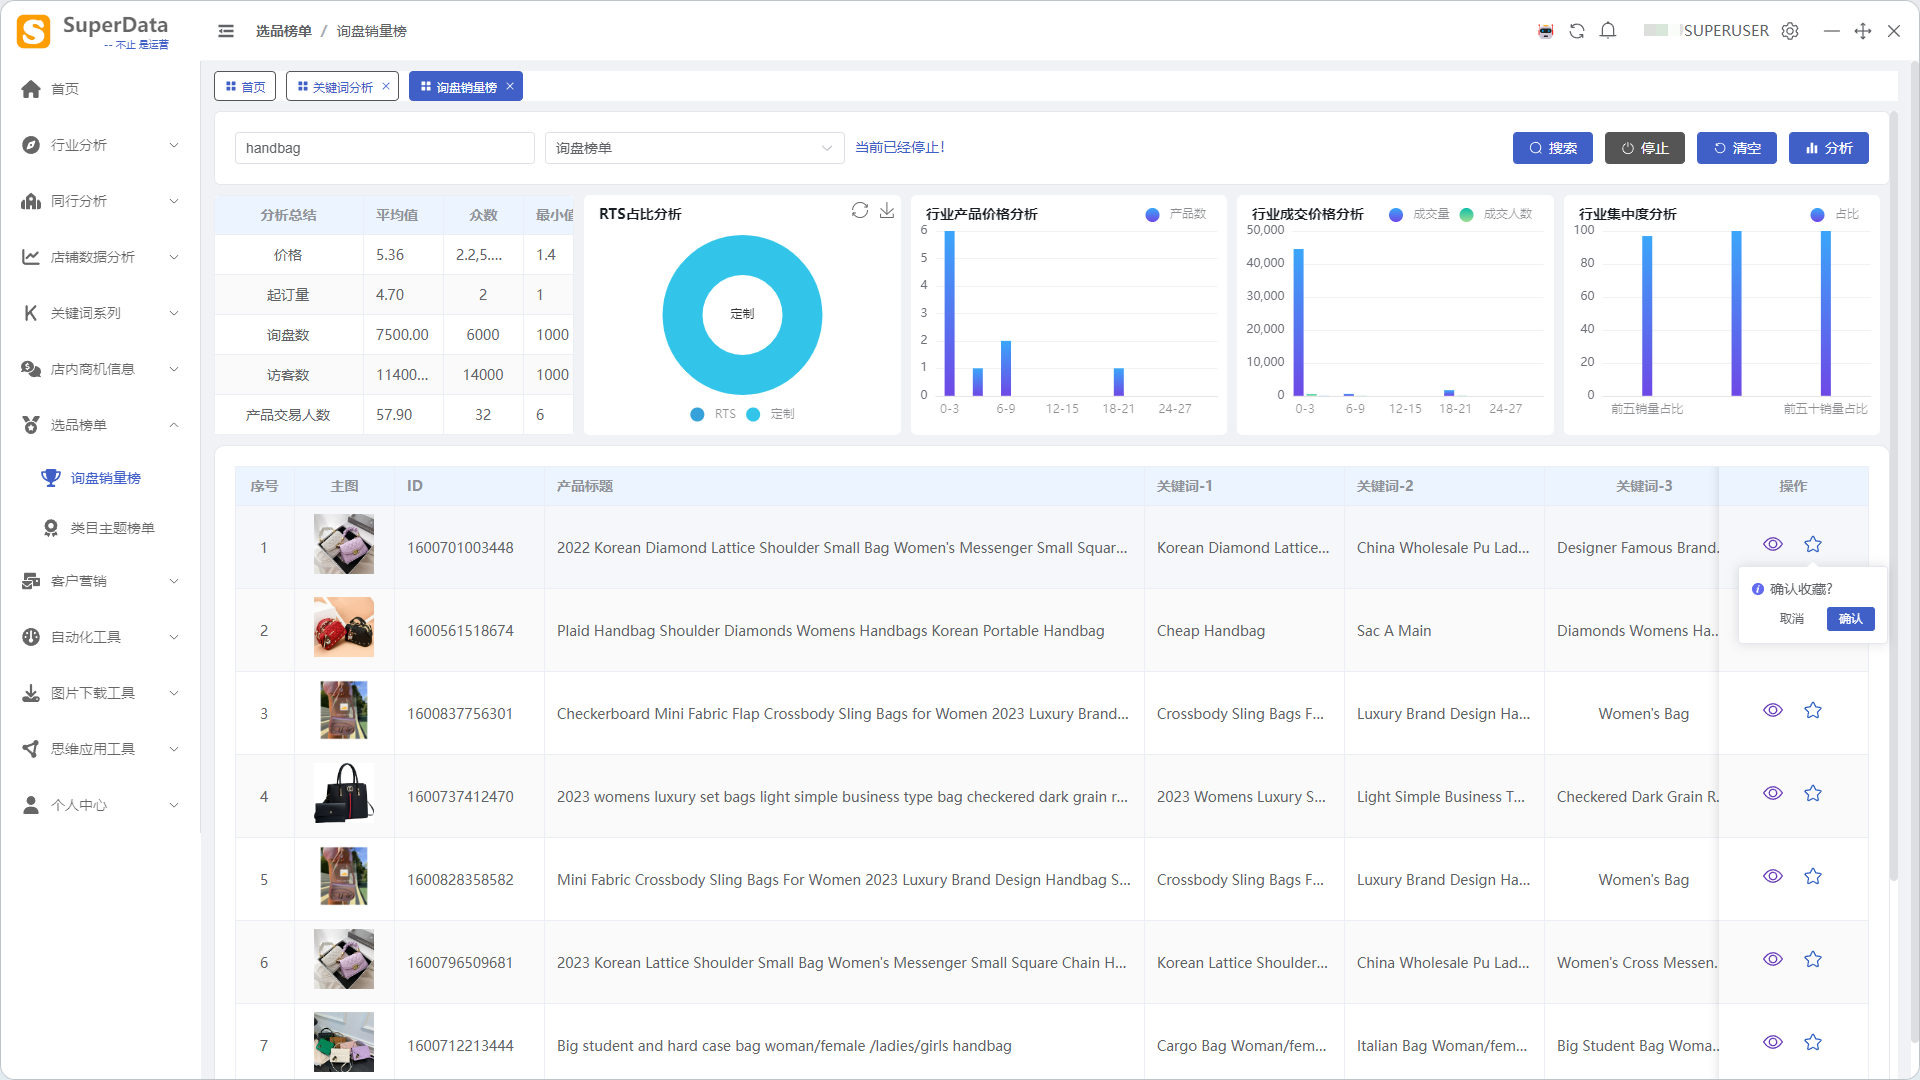The image size is (1920, 1080).
Task: Expand the 行业分析 menu chevron
Action: [x=174, y=145]
